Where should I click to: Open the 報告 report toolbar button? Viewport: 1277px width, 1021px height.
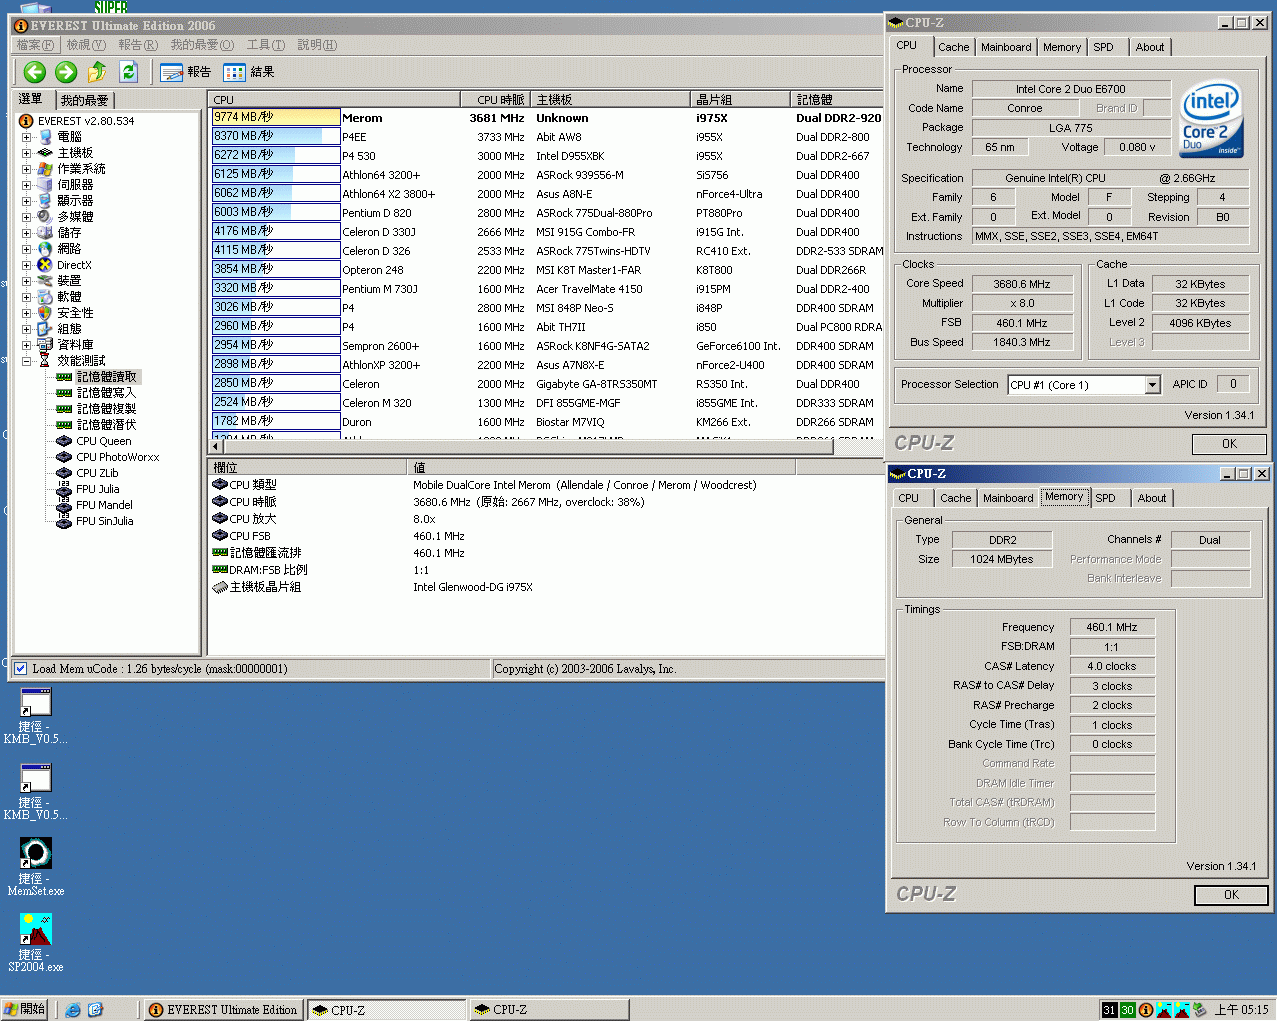click(186, 72)
